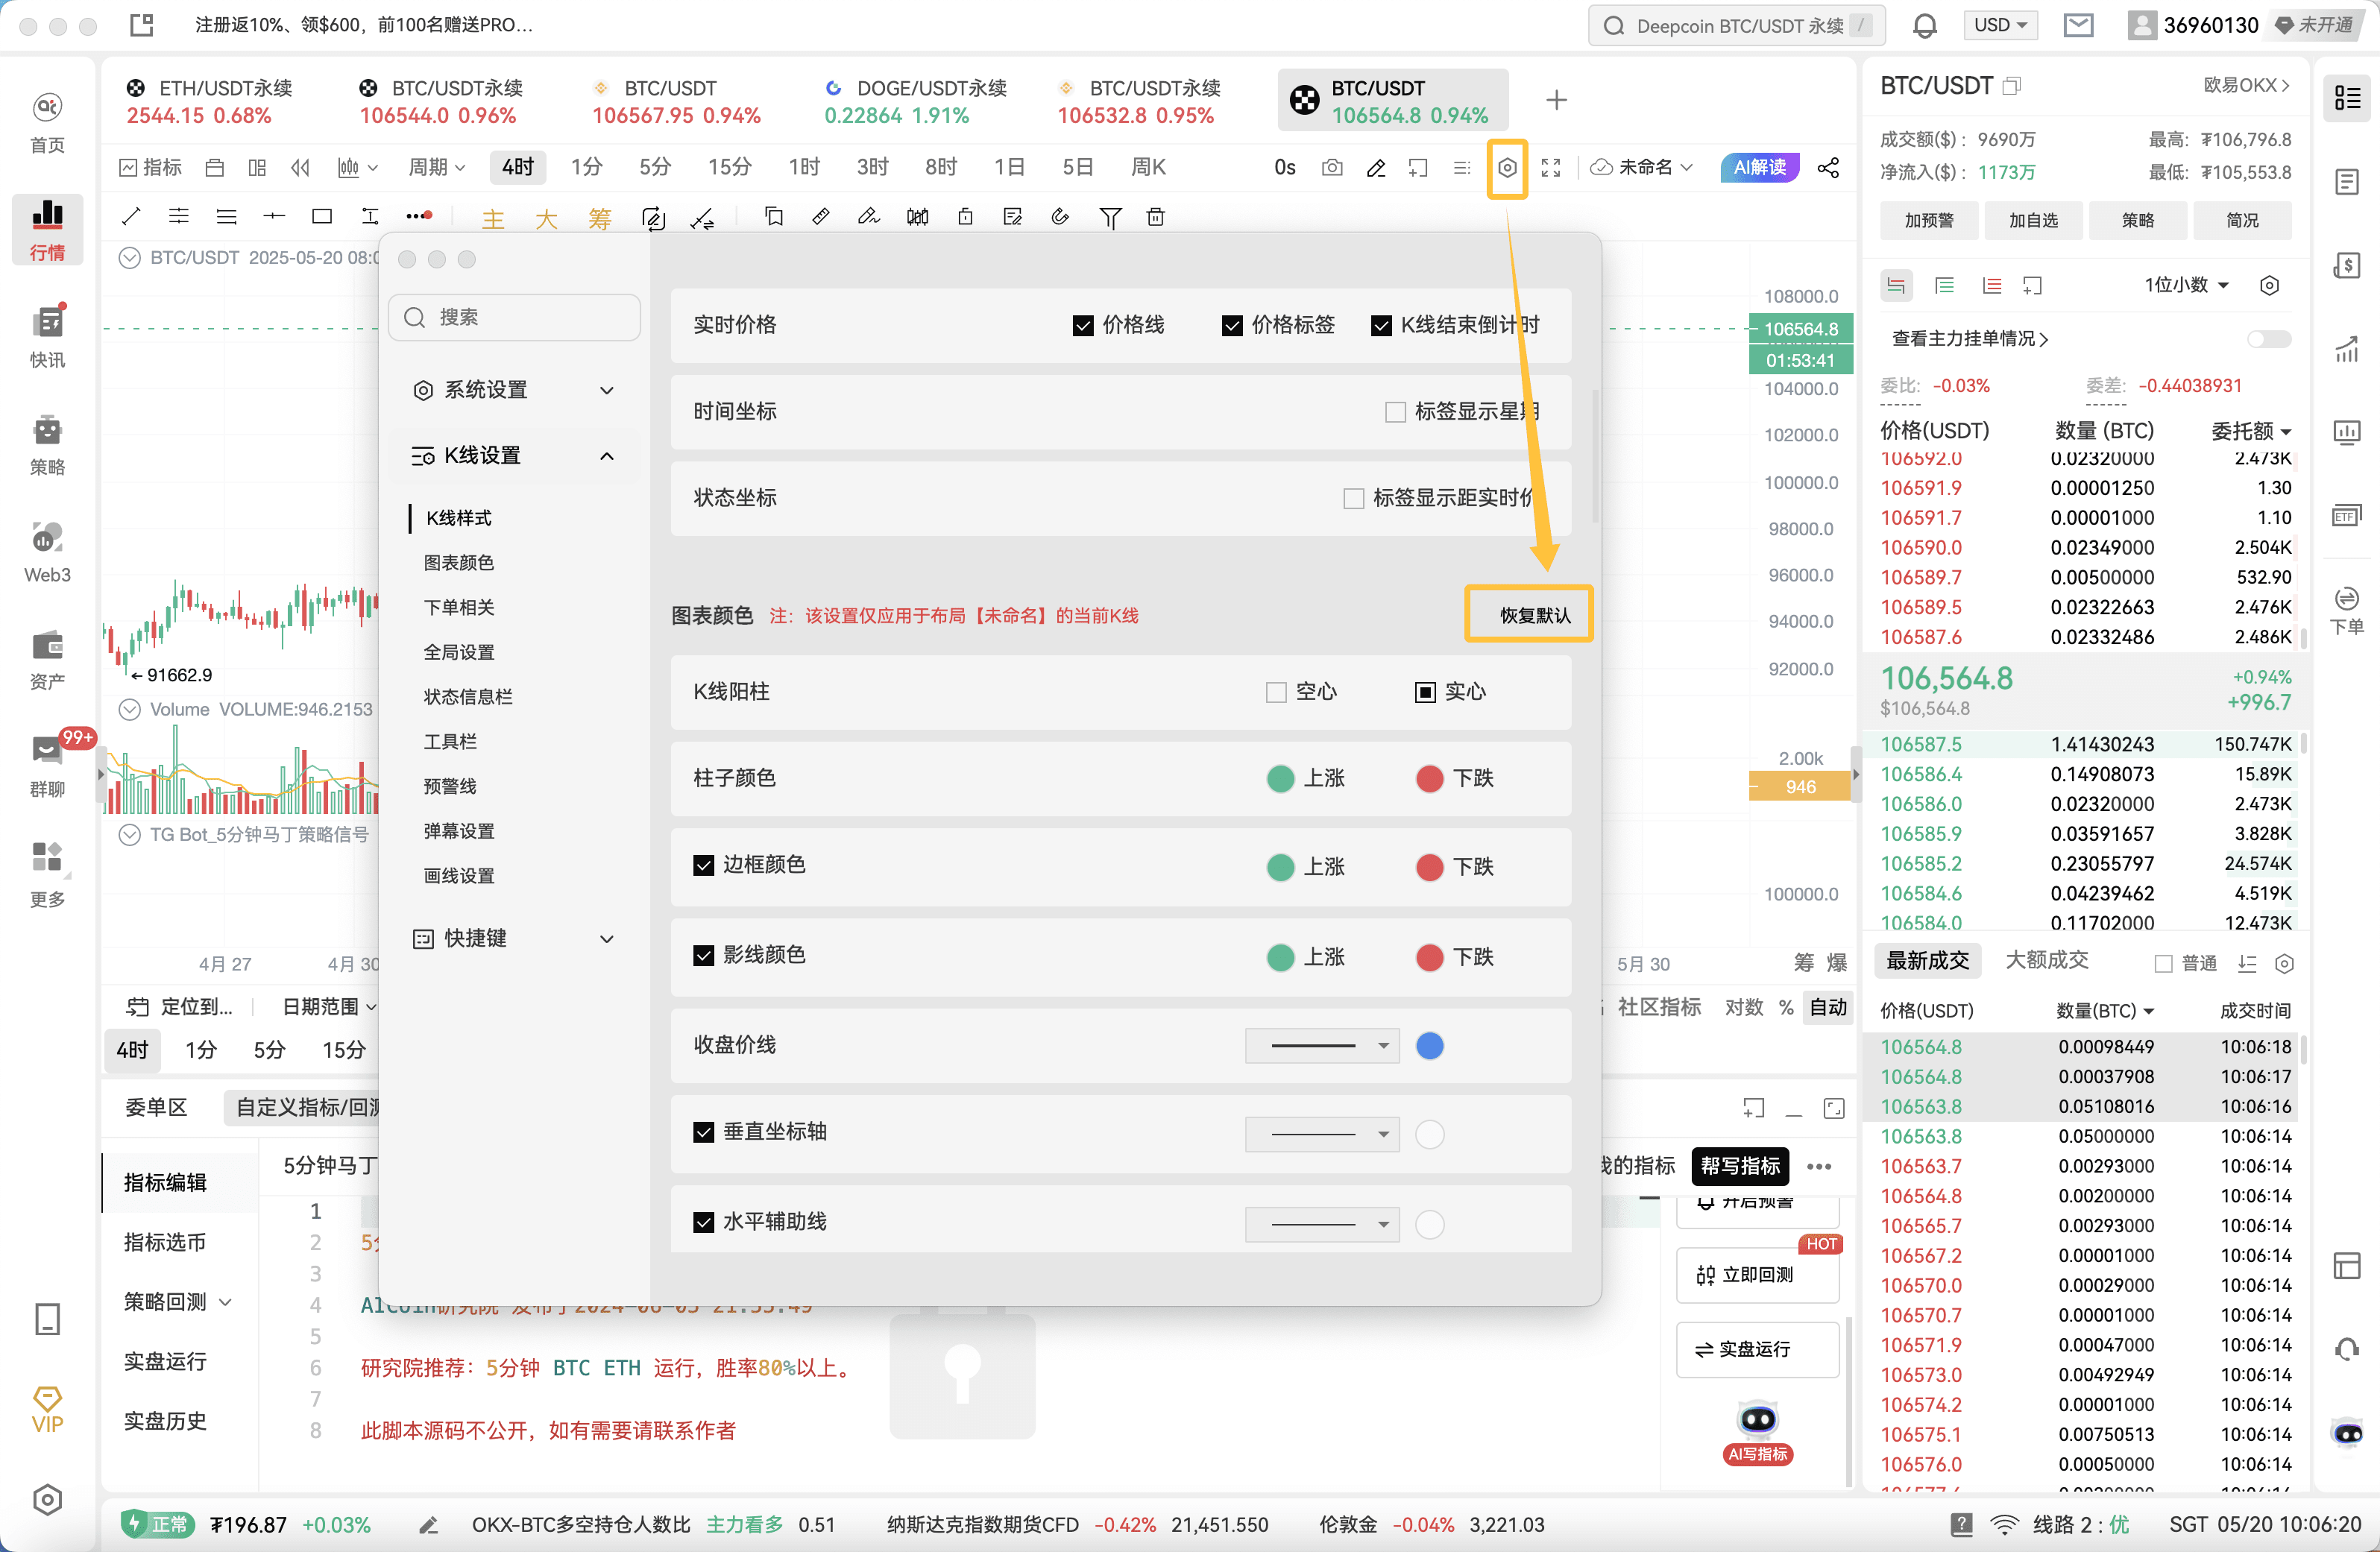Image resolution: width=2380 pixels, height=1552 pixels.
Task: Expand the 快捷键 section
Action: 513,938
